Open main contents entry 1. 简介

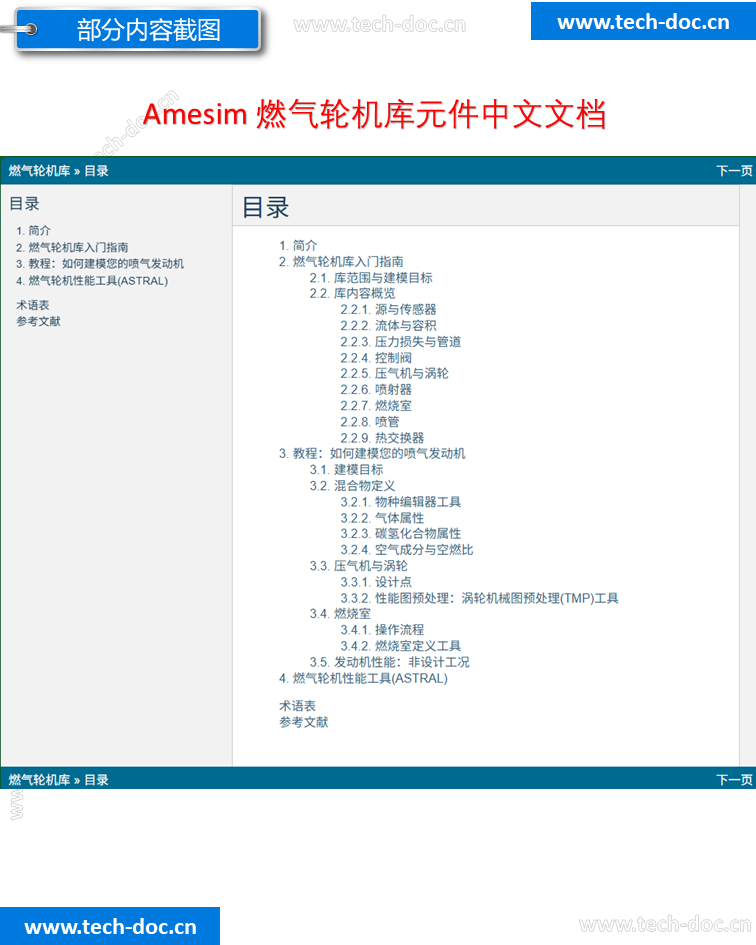(x=298, y=245)
